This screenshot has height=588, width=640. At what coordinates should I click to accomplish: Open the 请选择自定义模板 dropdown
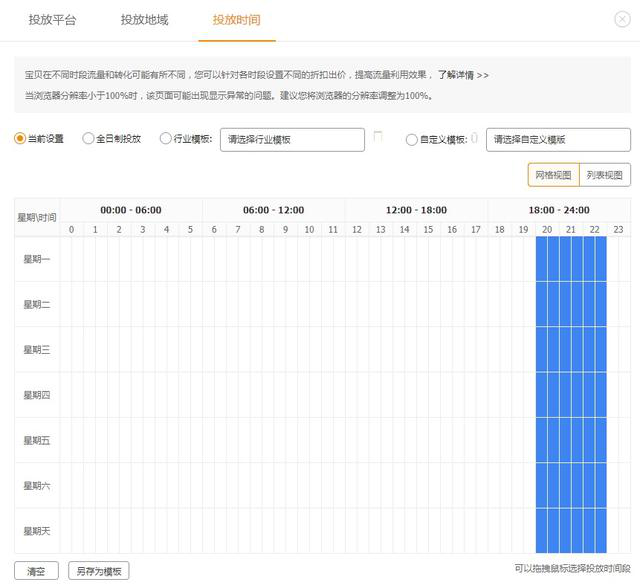click(558, 140)
